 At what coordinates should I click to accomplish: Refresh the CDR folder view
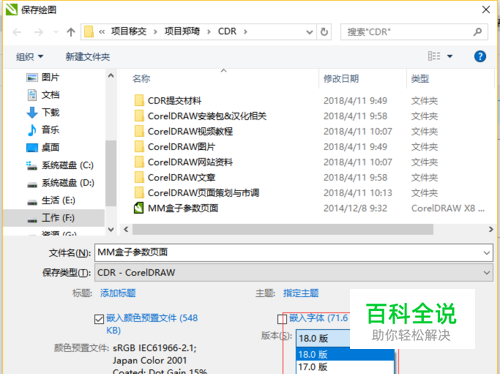[x=324, y=32]
